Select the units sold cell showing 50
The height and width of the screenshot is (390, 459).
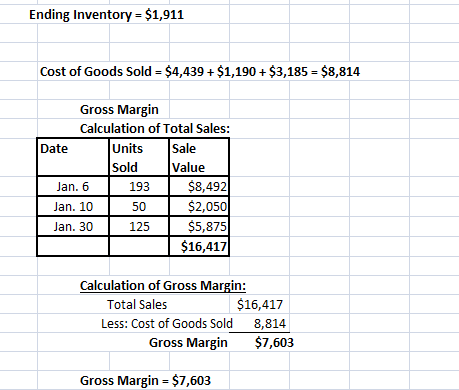(139, 206)
